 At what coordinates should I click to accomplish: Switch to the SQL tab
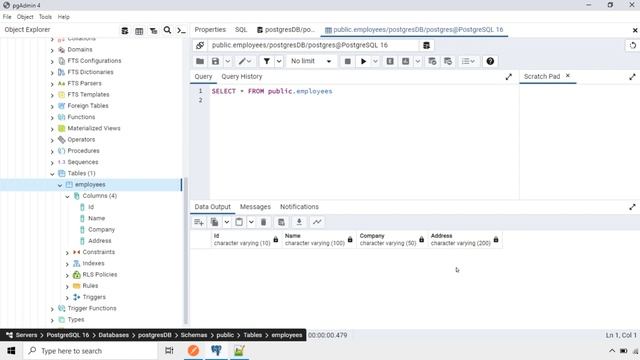point(241,29)
